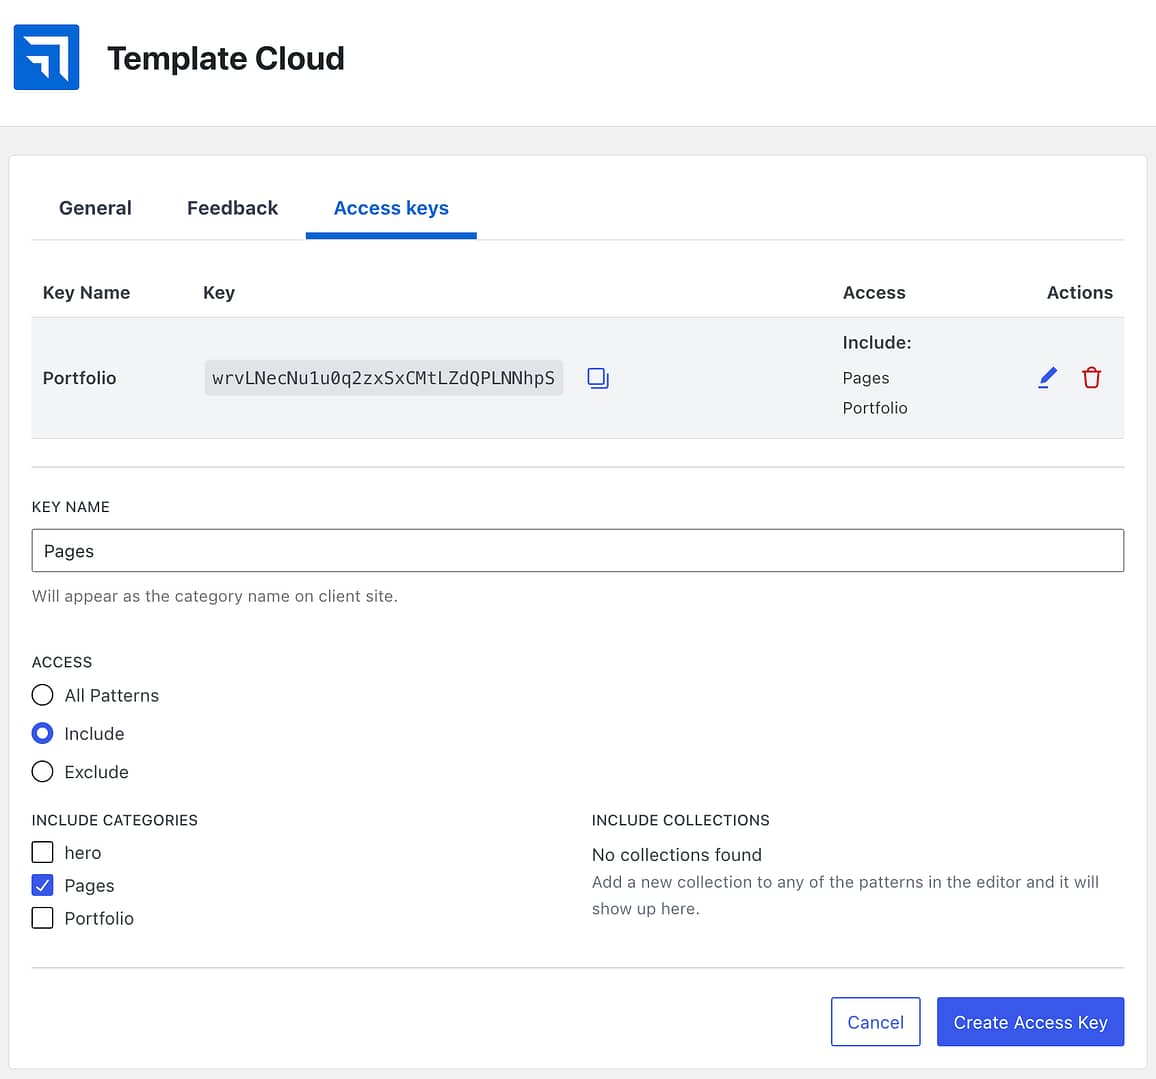Click the key string wrvLNecNu1u0q2zxSxCMtLZdQPLNNhpS

click(x=383, y=378)
